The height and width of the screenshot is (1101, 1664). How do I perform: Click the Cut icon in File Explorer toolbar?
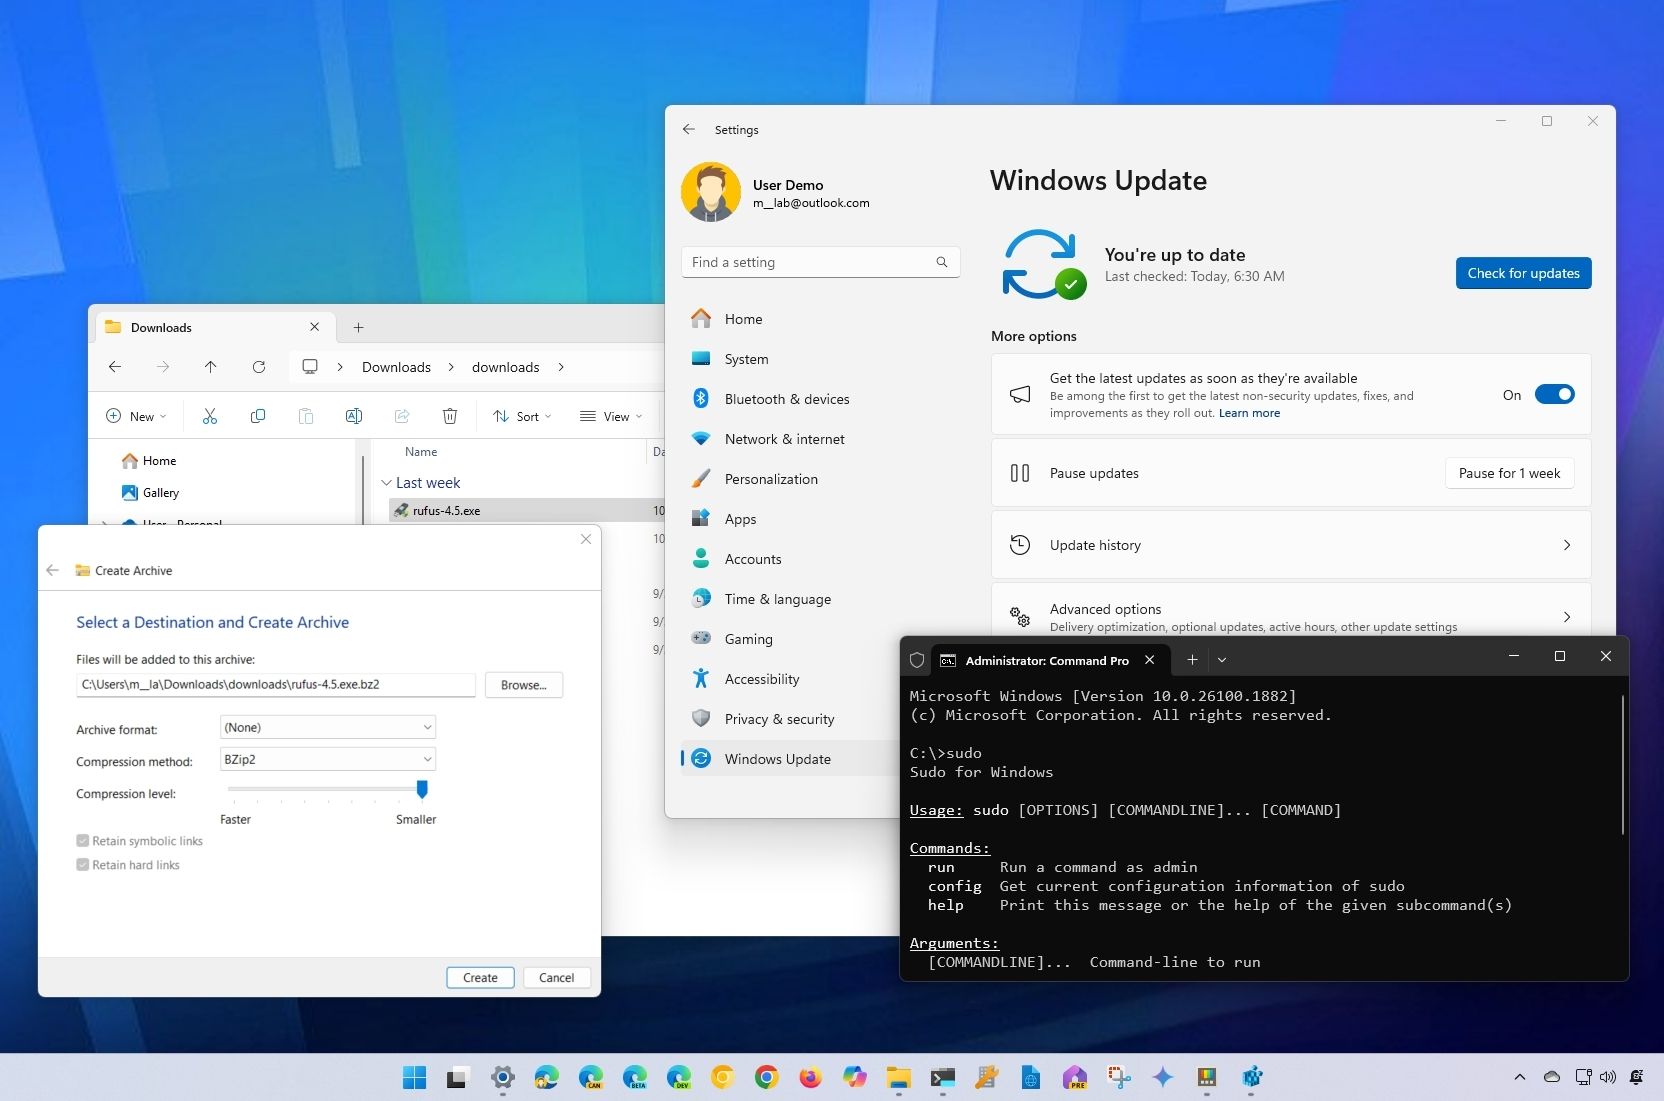pos(210,416)
